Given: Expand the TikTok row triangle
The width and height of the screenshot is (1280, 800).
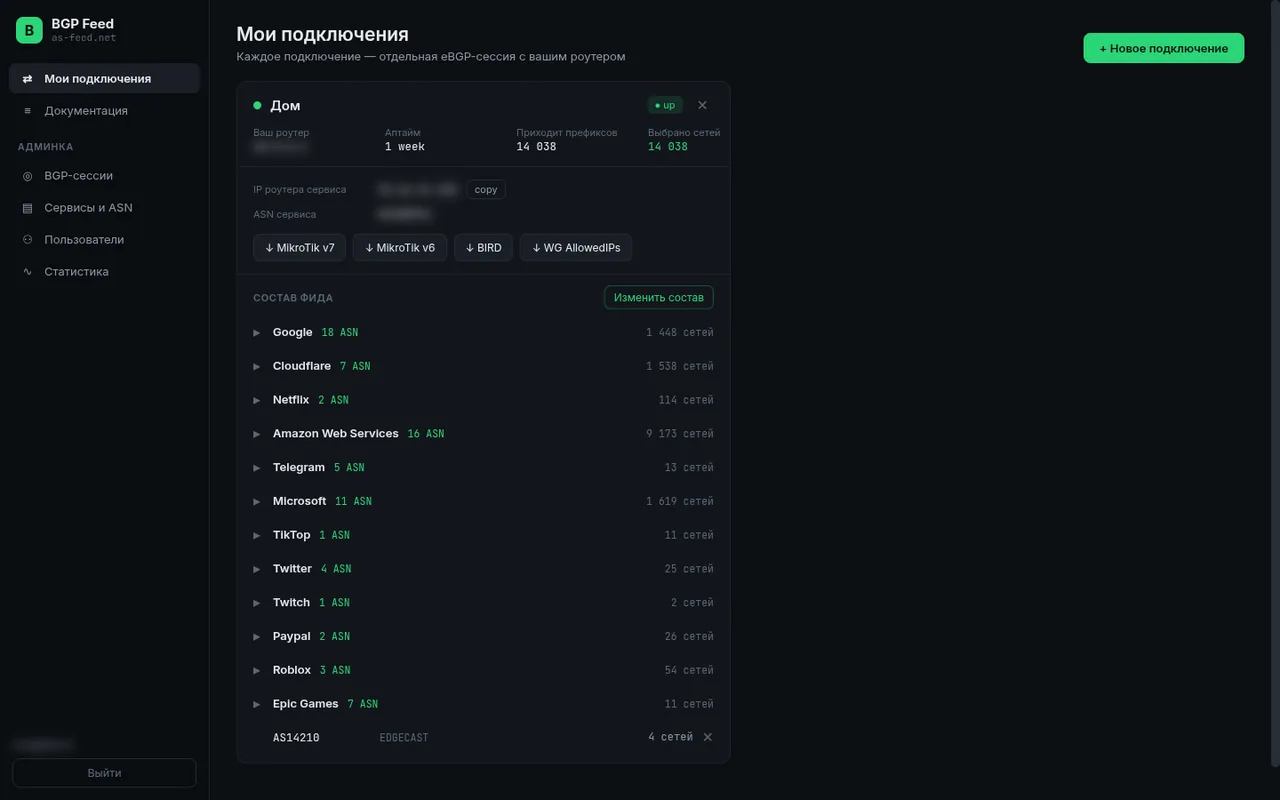Looking at the screenshot, I should pyautogui.click(x=257, y=535).
